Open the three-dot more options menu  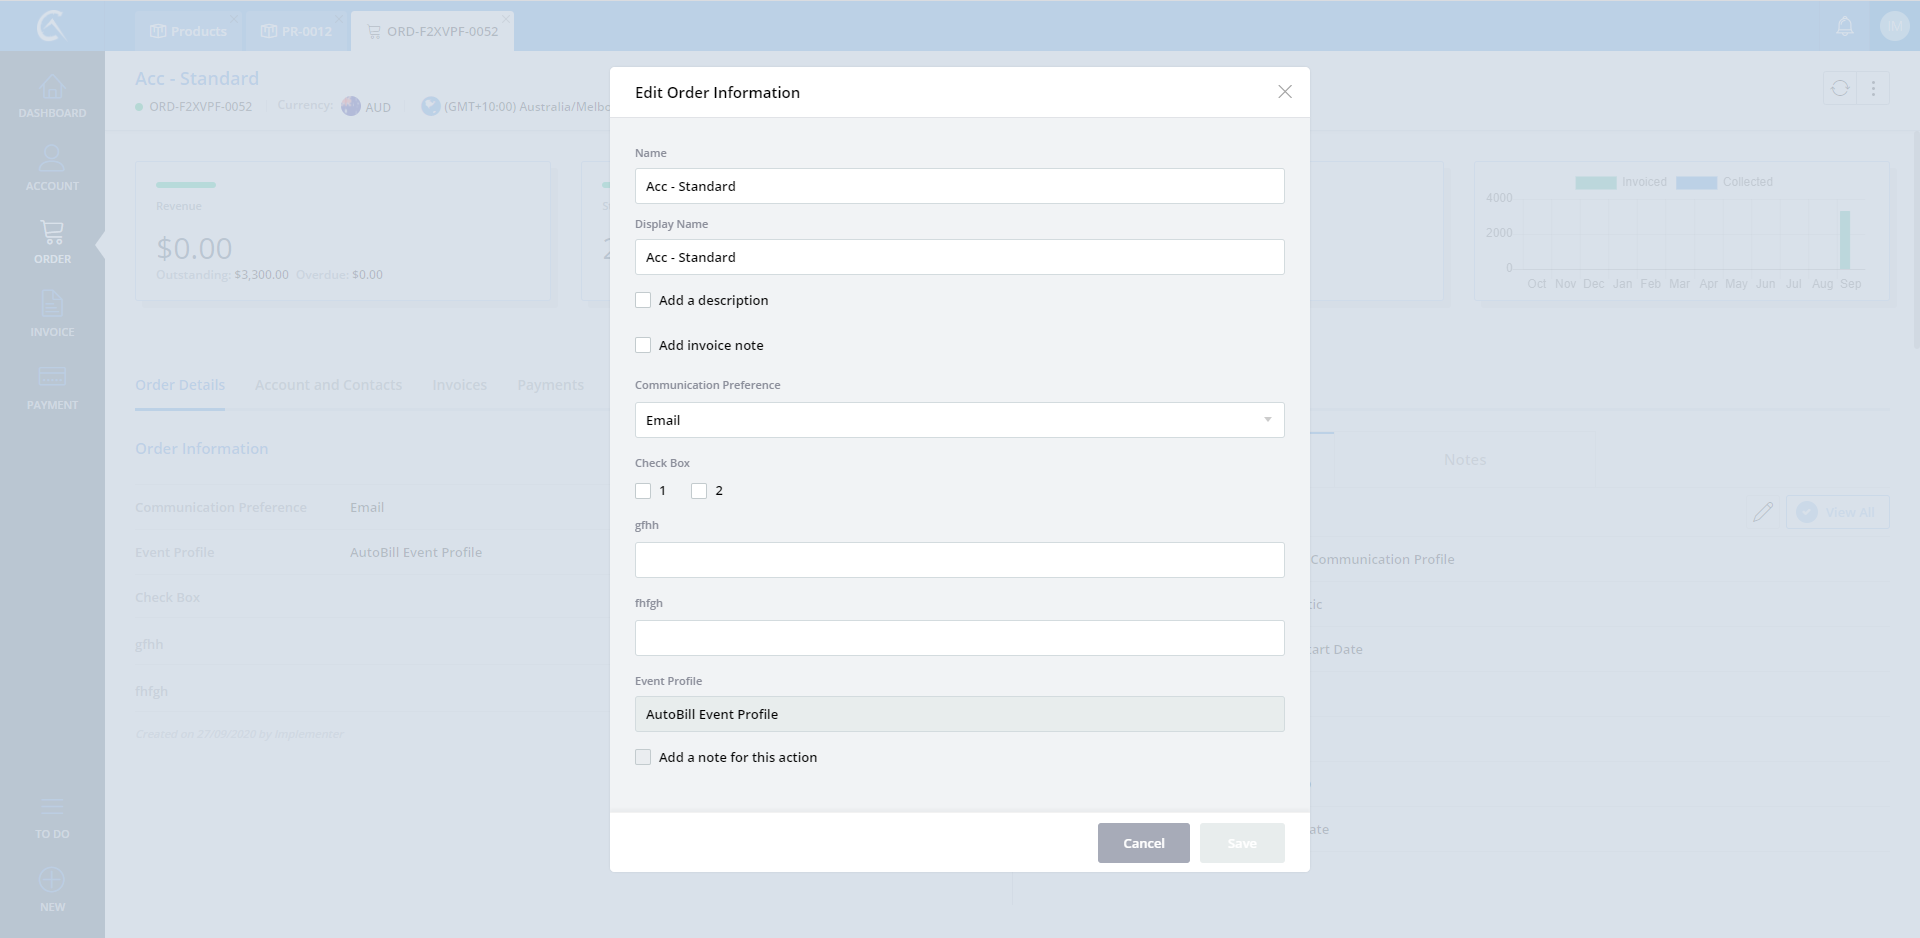coord(1873,88)
